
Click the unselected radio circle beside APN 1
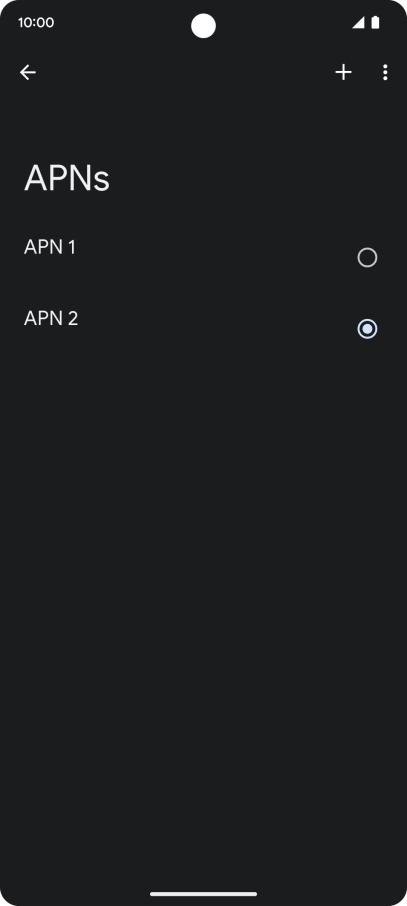coord(367,257)
